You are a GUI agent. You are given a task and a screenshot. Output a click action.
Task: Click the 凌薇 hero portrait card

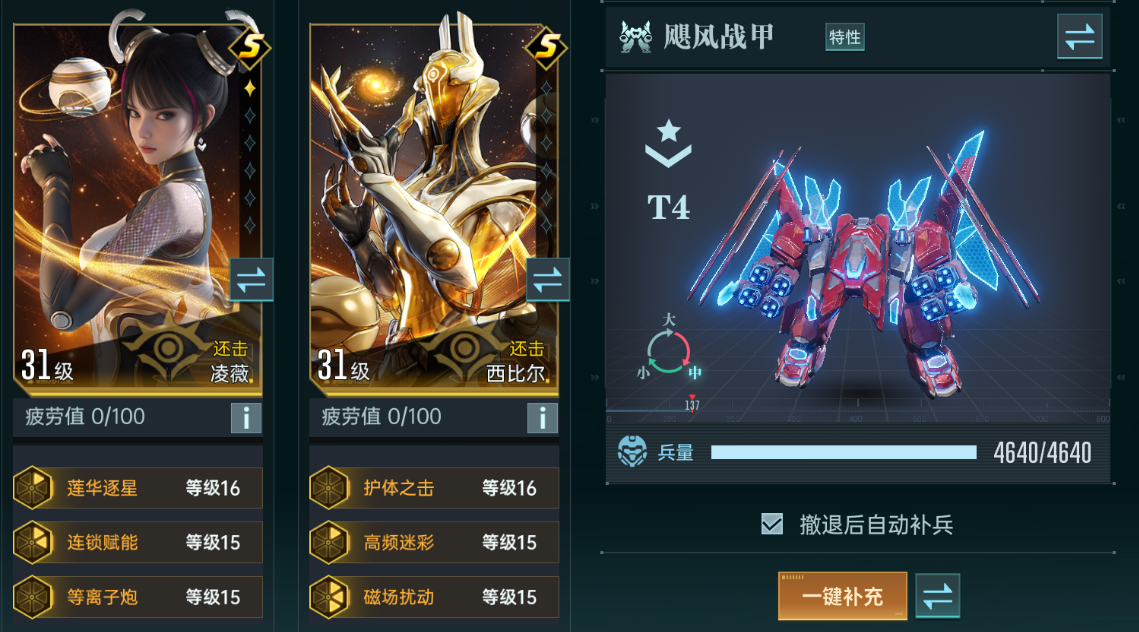[138, 206]
